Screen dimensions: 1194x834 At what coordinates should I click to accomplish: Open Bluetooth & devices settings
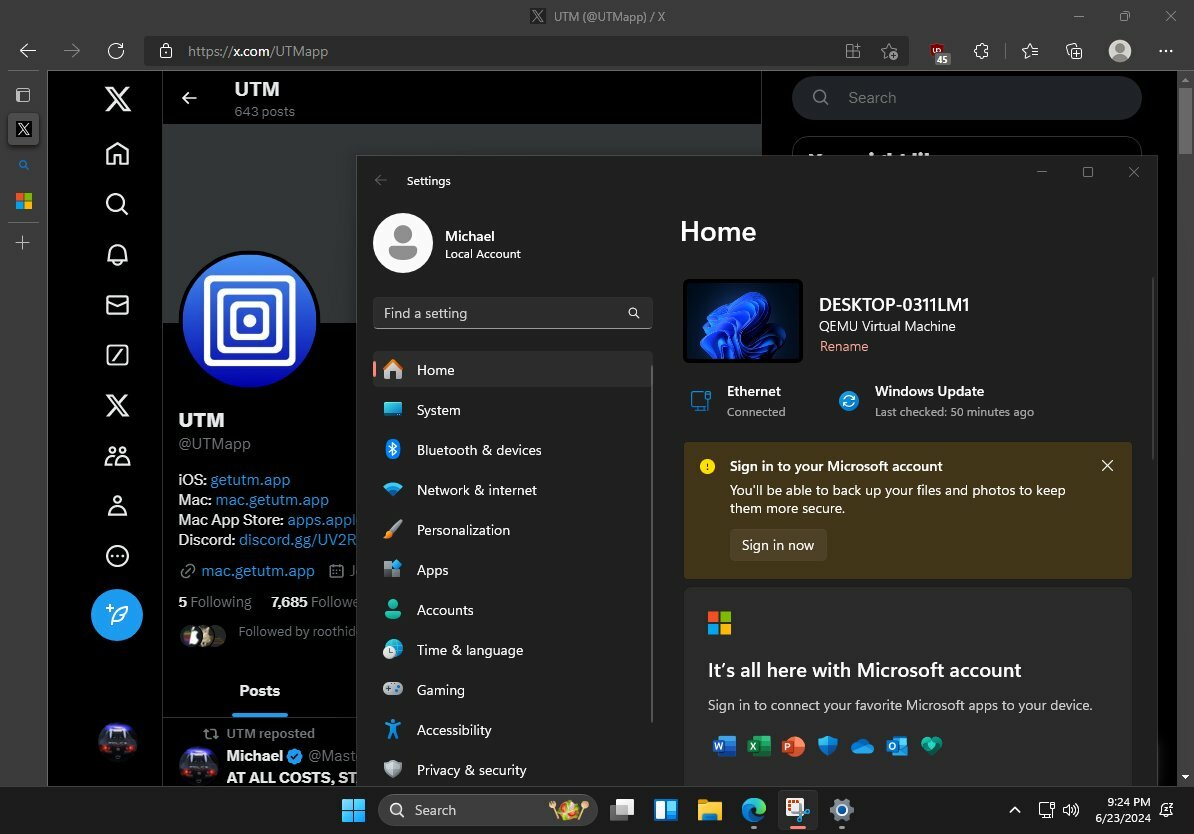tap(512, 450)
